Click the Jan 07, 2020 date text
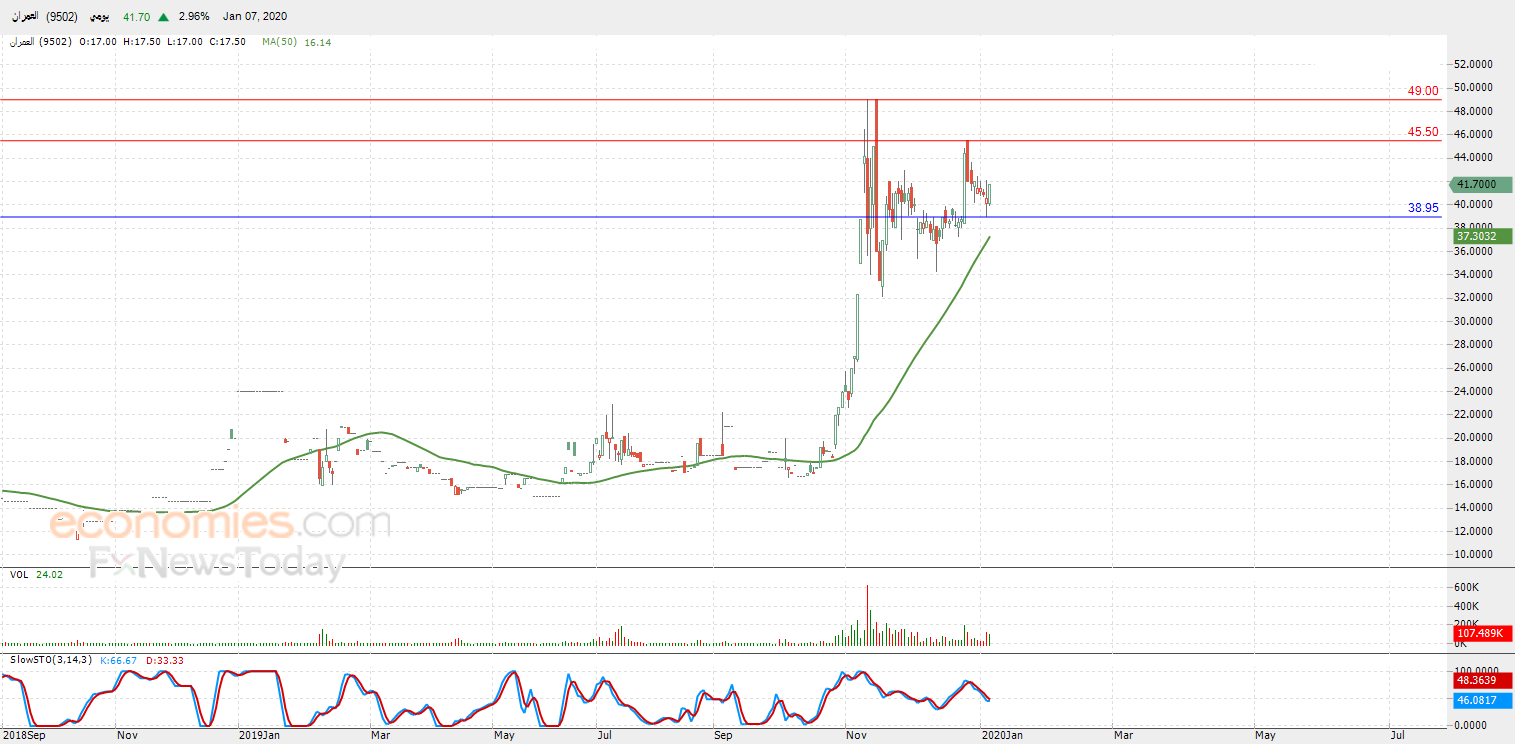Screen dimensions: 1515x744 pos(254,17)
